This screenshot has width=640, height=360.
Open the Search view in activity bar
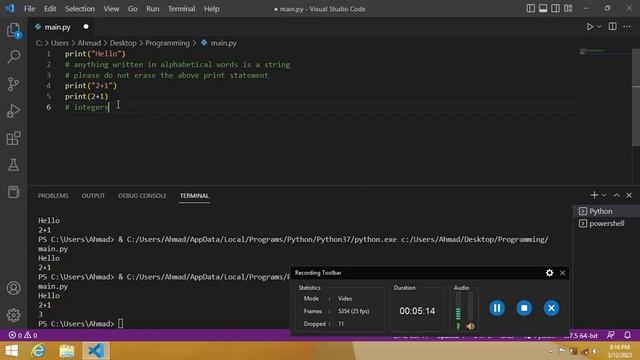pos(13,57)
